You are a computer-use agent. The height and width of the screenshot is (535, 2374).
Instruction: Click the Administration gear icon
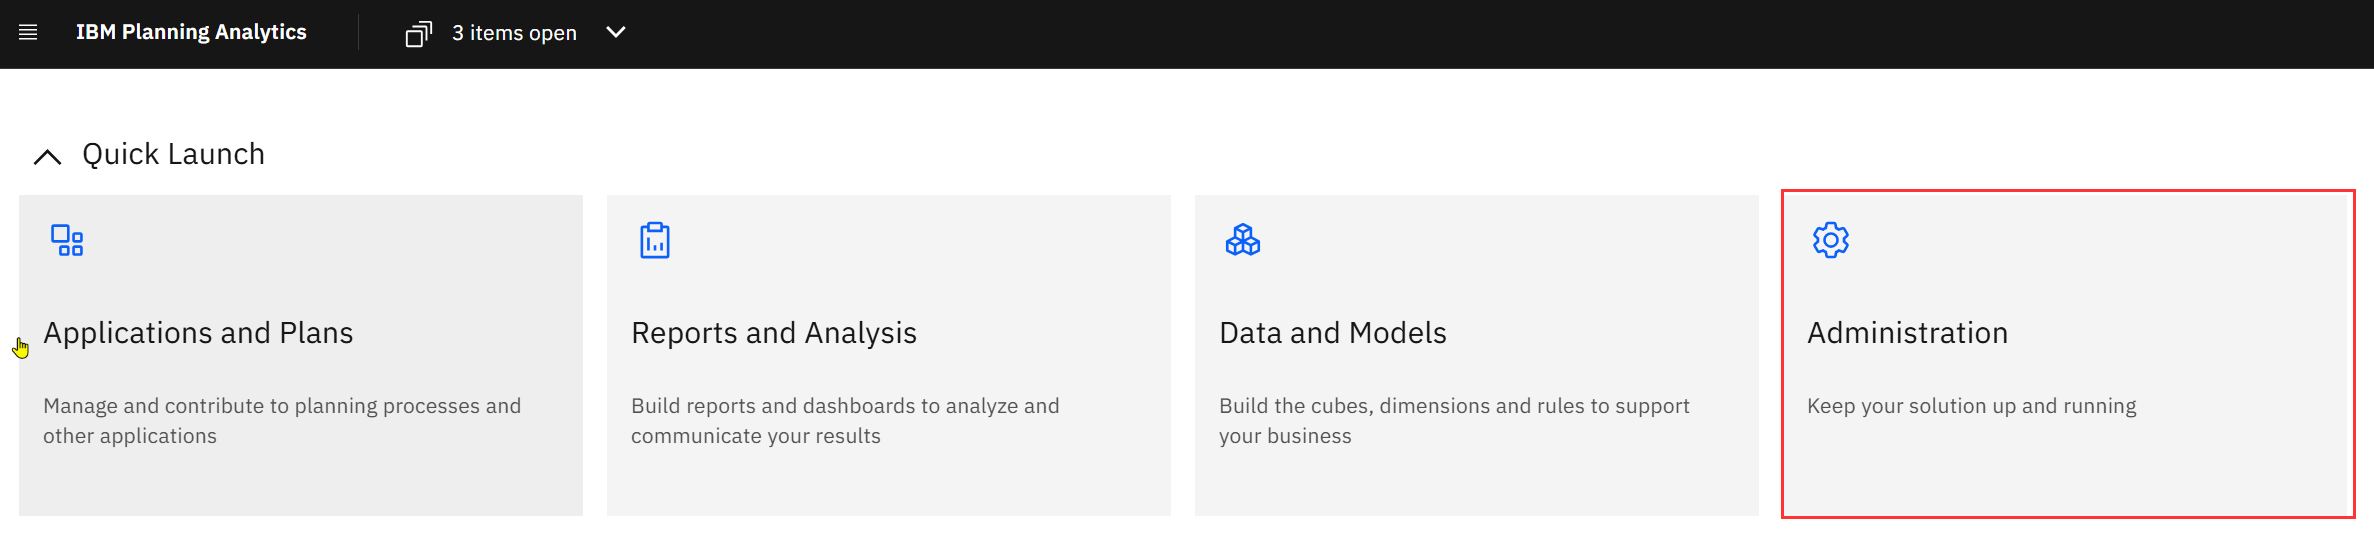tap(1831, 240)
